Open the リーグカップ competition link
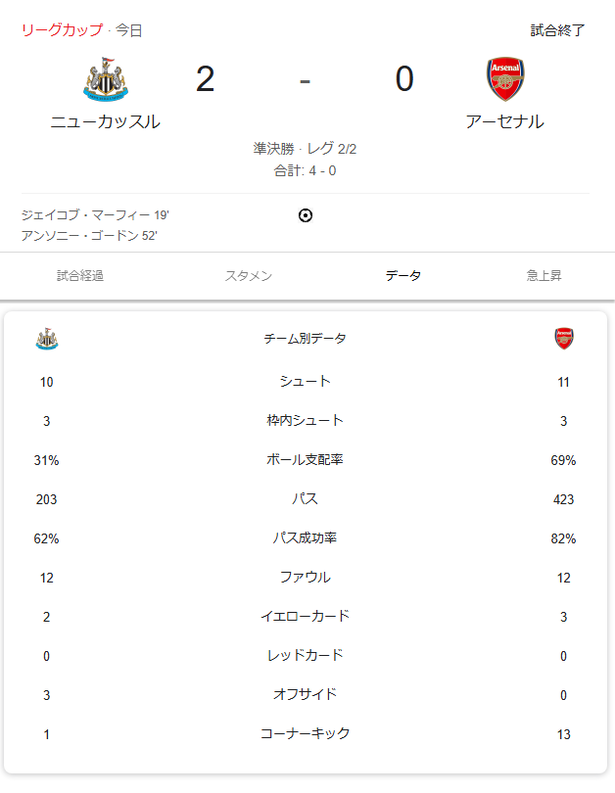615x793 pixels. coord(62,30)
